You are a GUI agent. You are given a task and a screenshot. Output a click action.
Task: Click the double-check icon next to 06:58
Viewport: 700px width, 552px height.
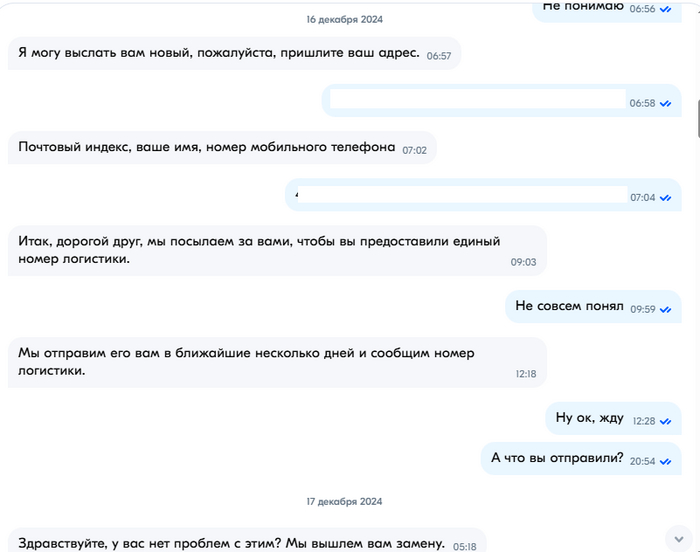(x=665, y=103)
